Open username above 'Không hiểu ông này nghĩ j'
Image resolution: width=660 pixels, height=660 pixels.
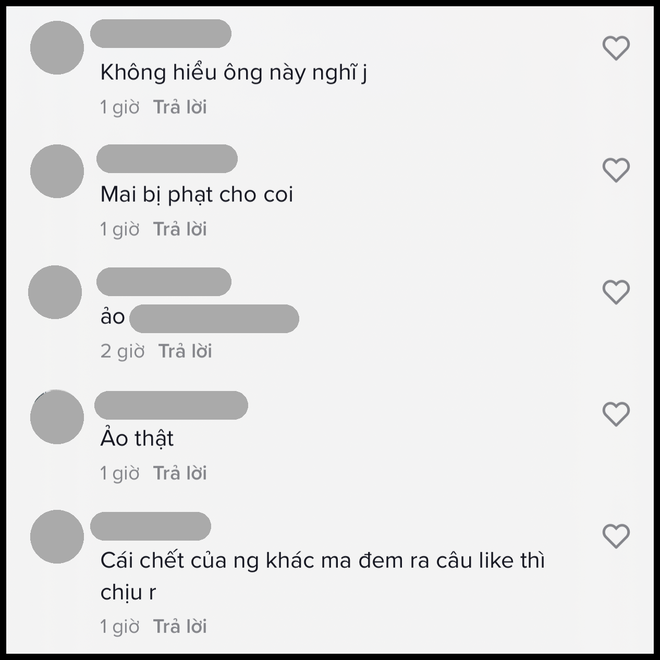point(161,34)
